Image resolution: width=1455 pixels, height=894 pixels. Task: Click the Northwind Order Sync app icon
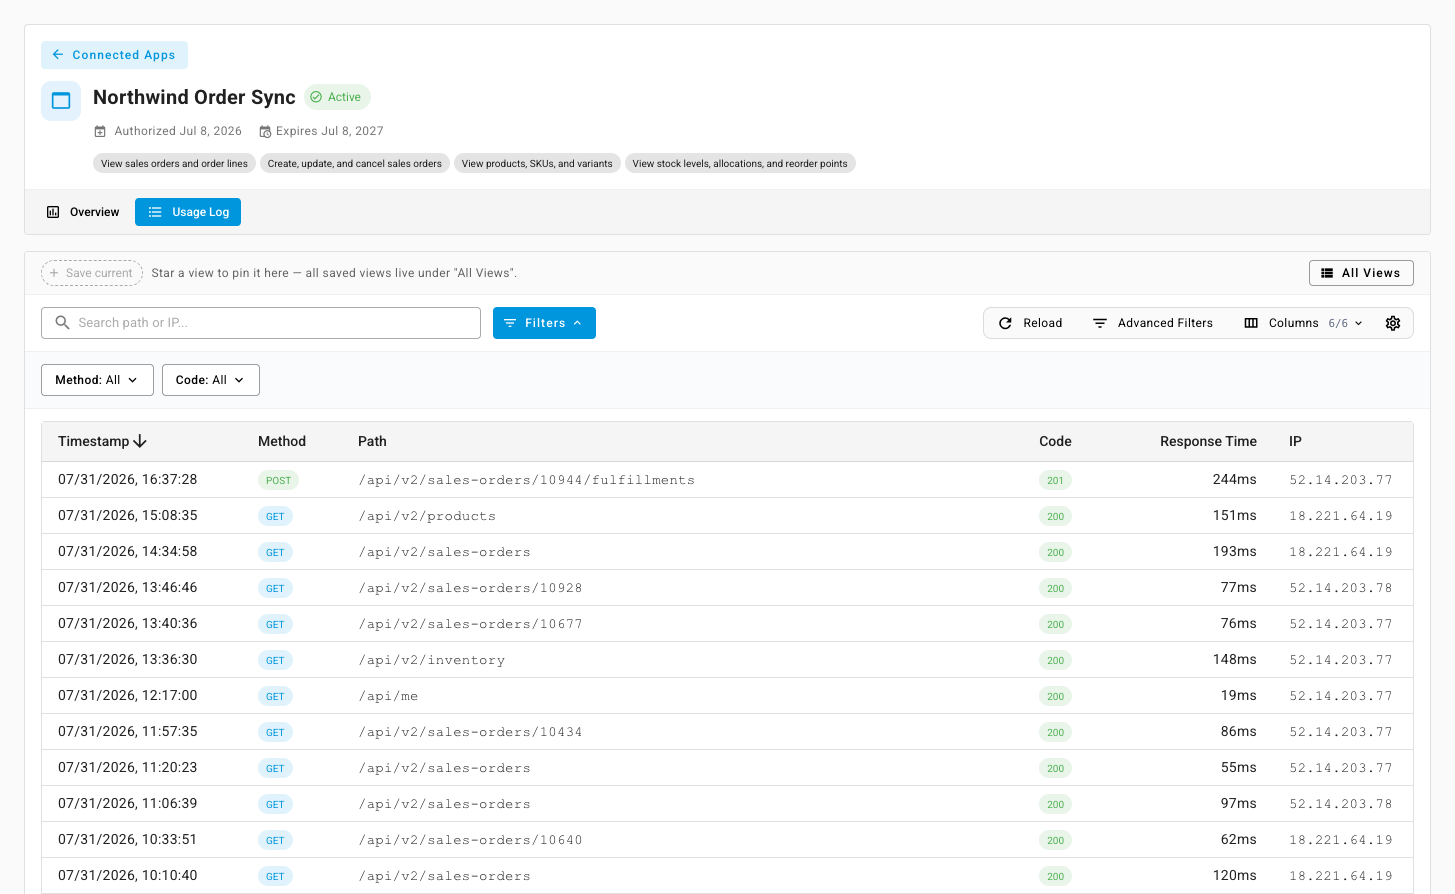[61, 101]
